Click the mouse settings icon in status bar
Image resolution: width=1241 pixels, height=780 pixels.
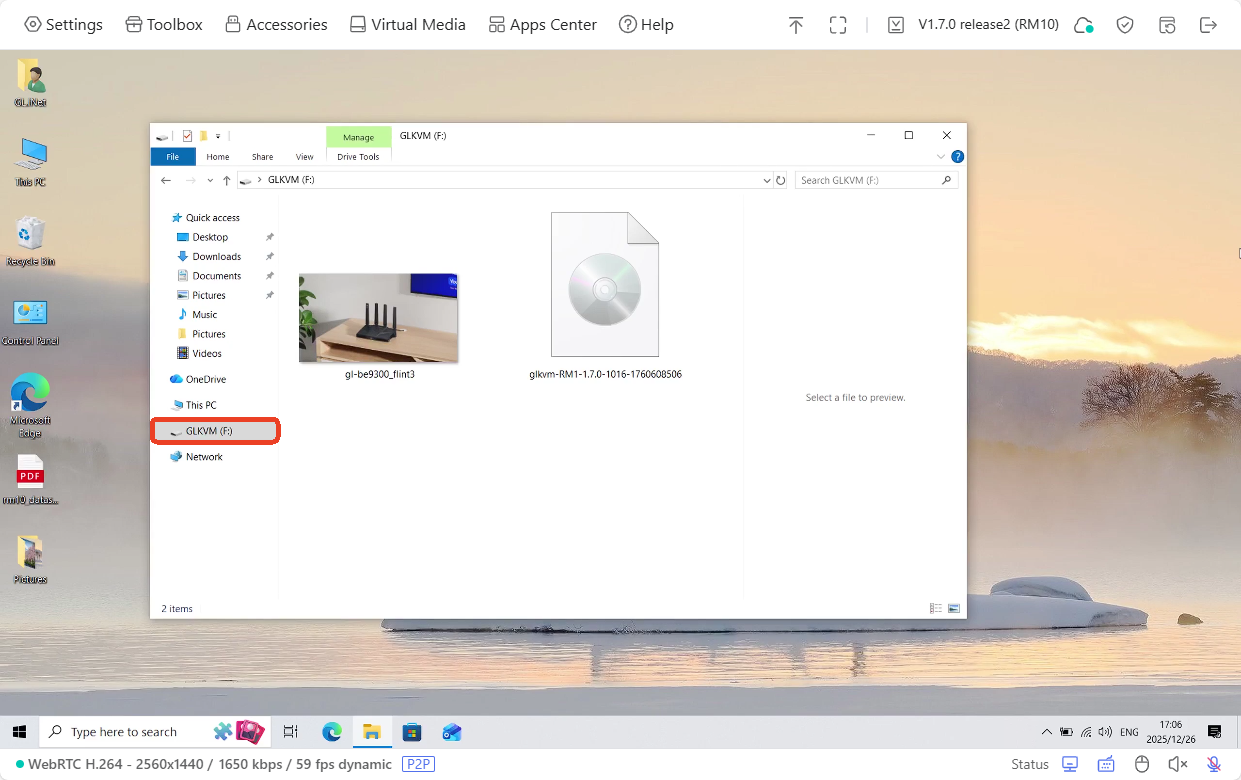point(1141,763)
